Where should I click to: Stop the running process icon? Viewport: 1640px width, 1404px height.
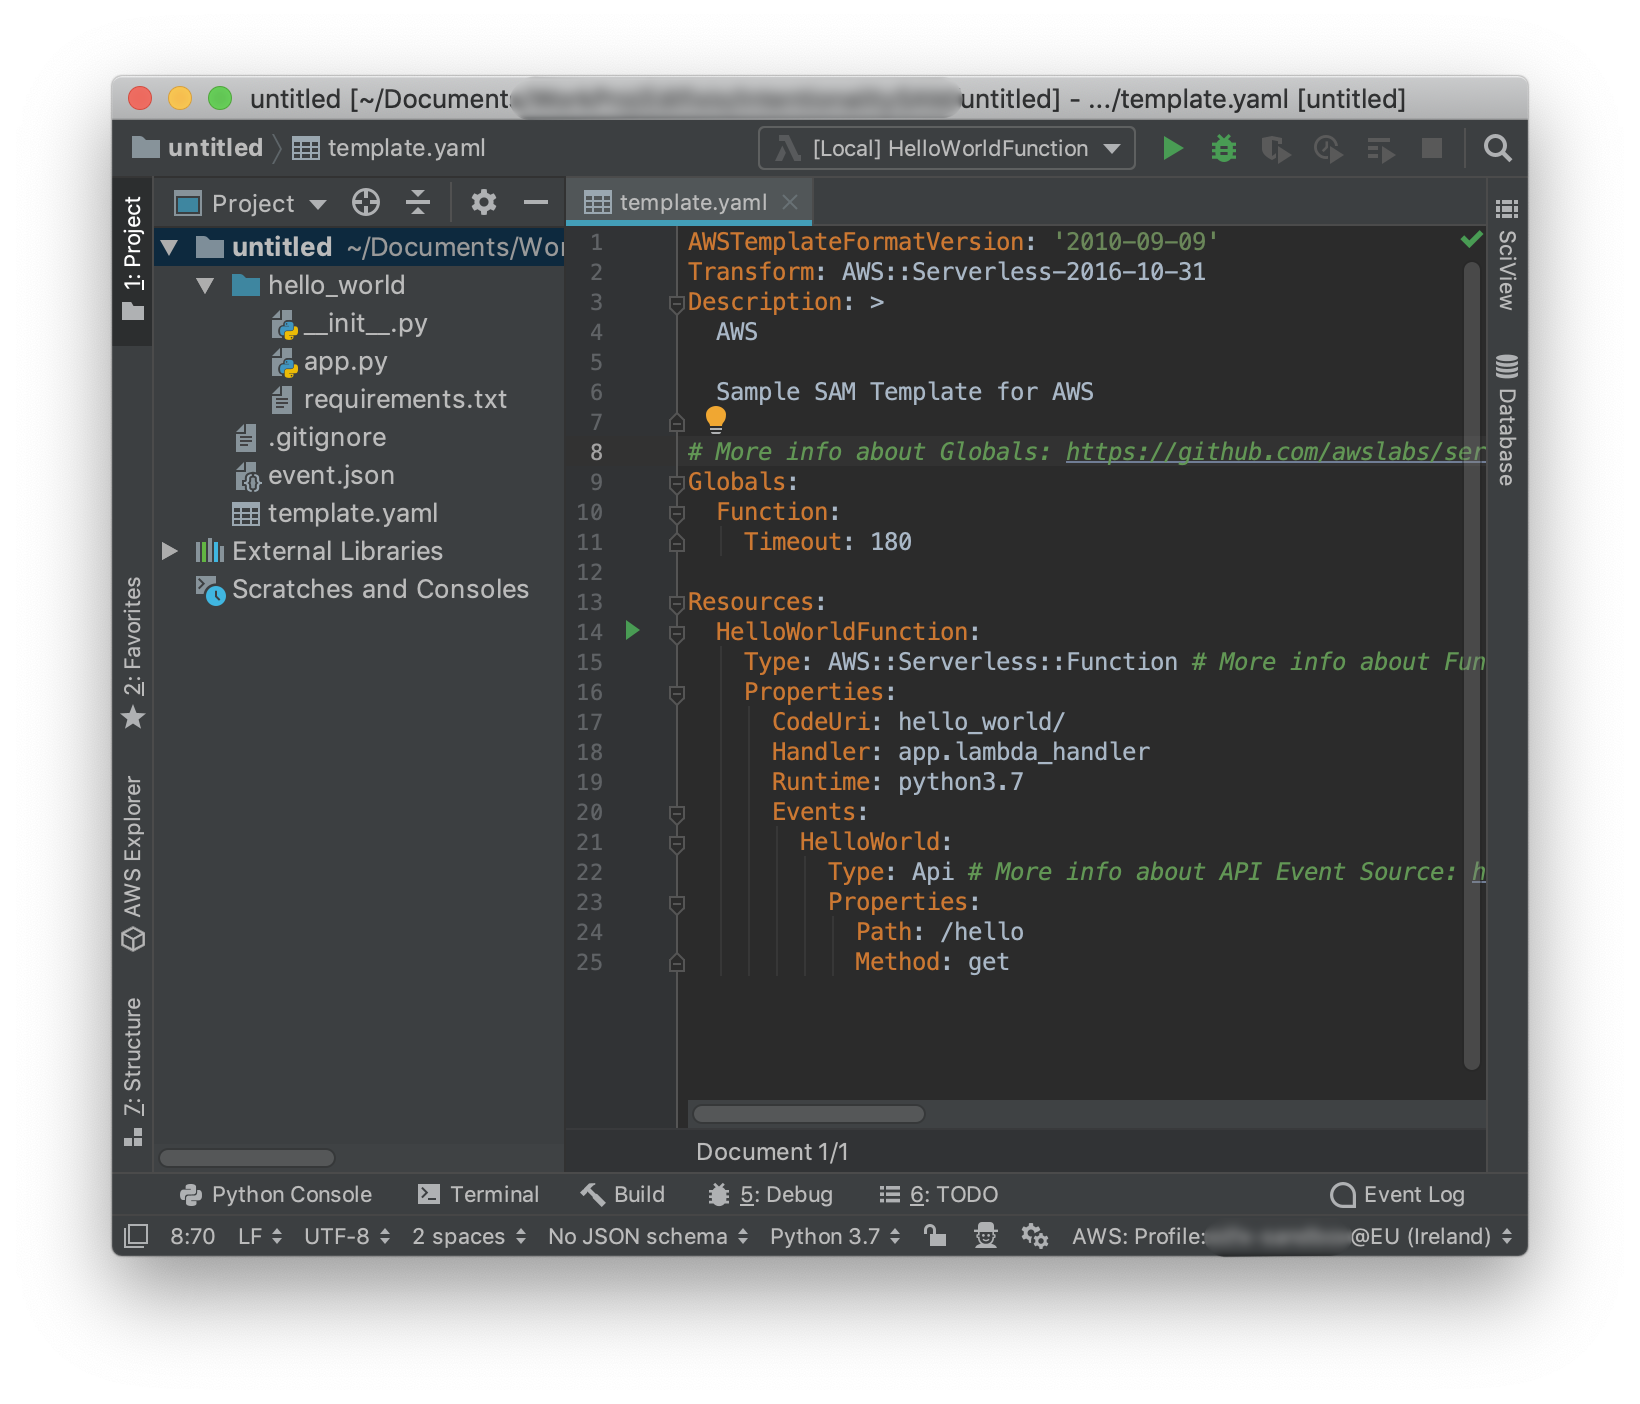[x=1432, y=148]
